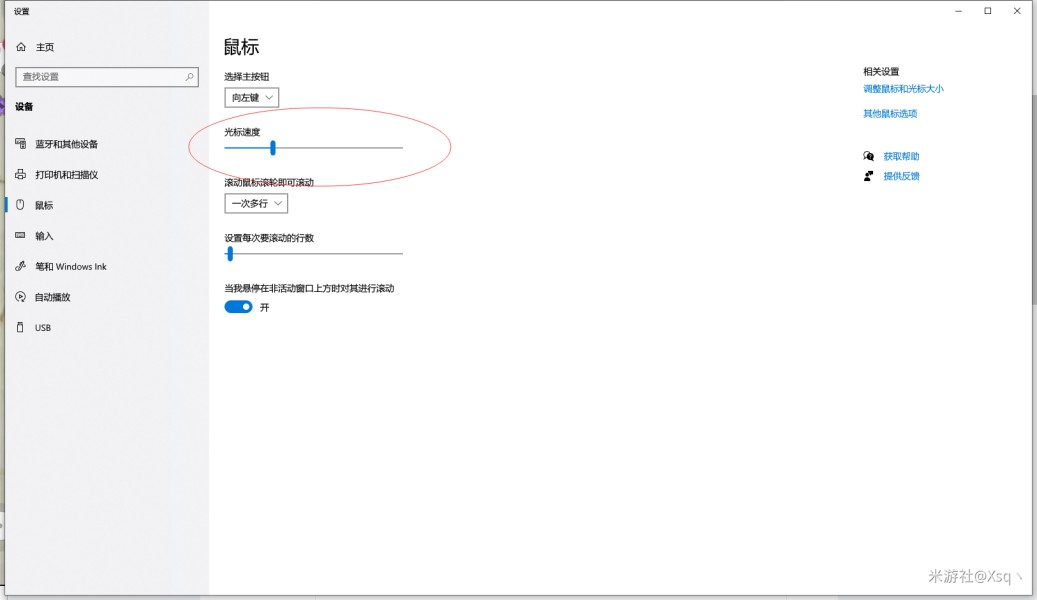Click the pen icon for 笔和 Windows Ink
This screenshot has height=600, width=1037.
click(x=21, y=266)
